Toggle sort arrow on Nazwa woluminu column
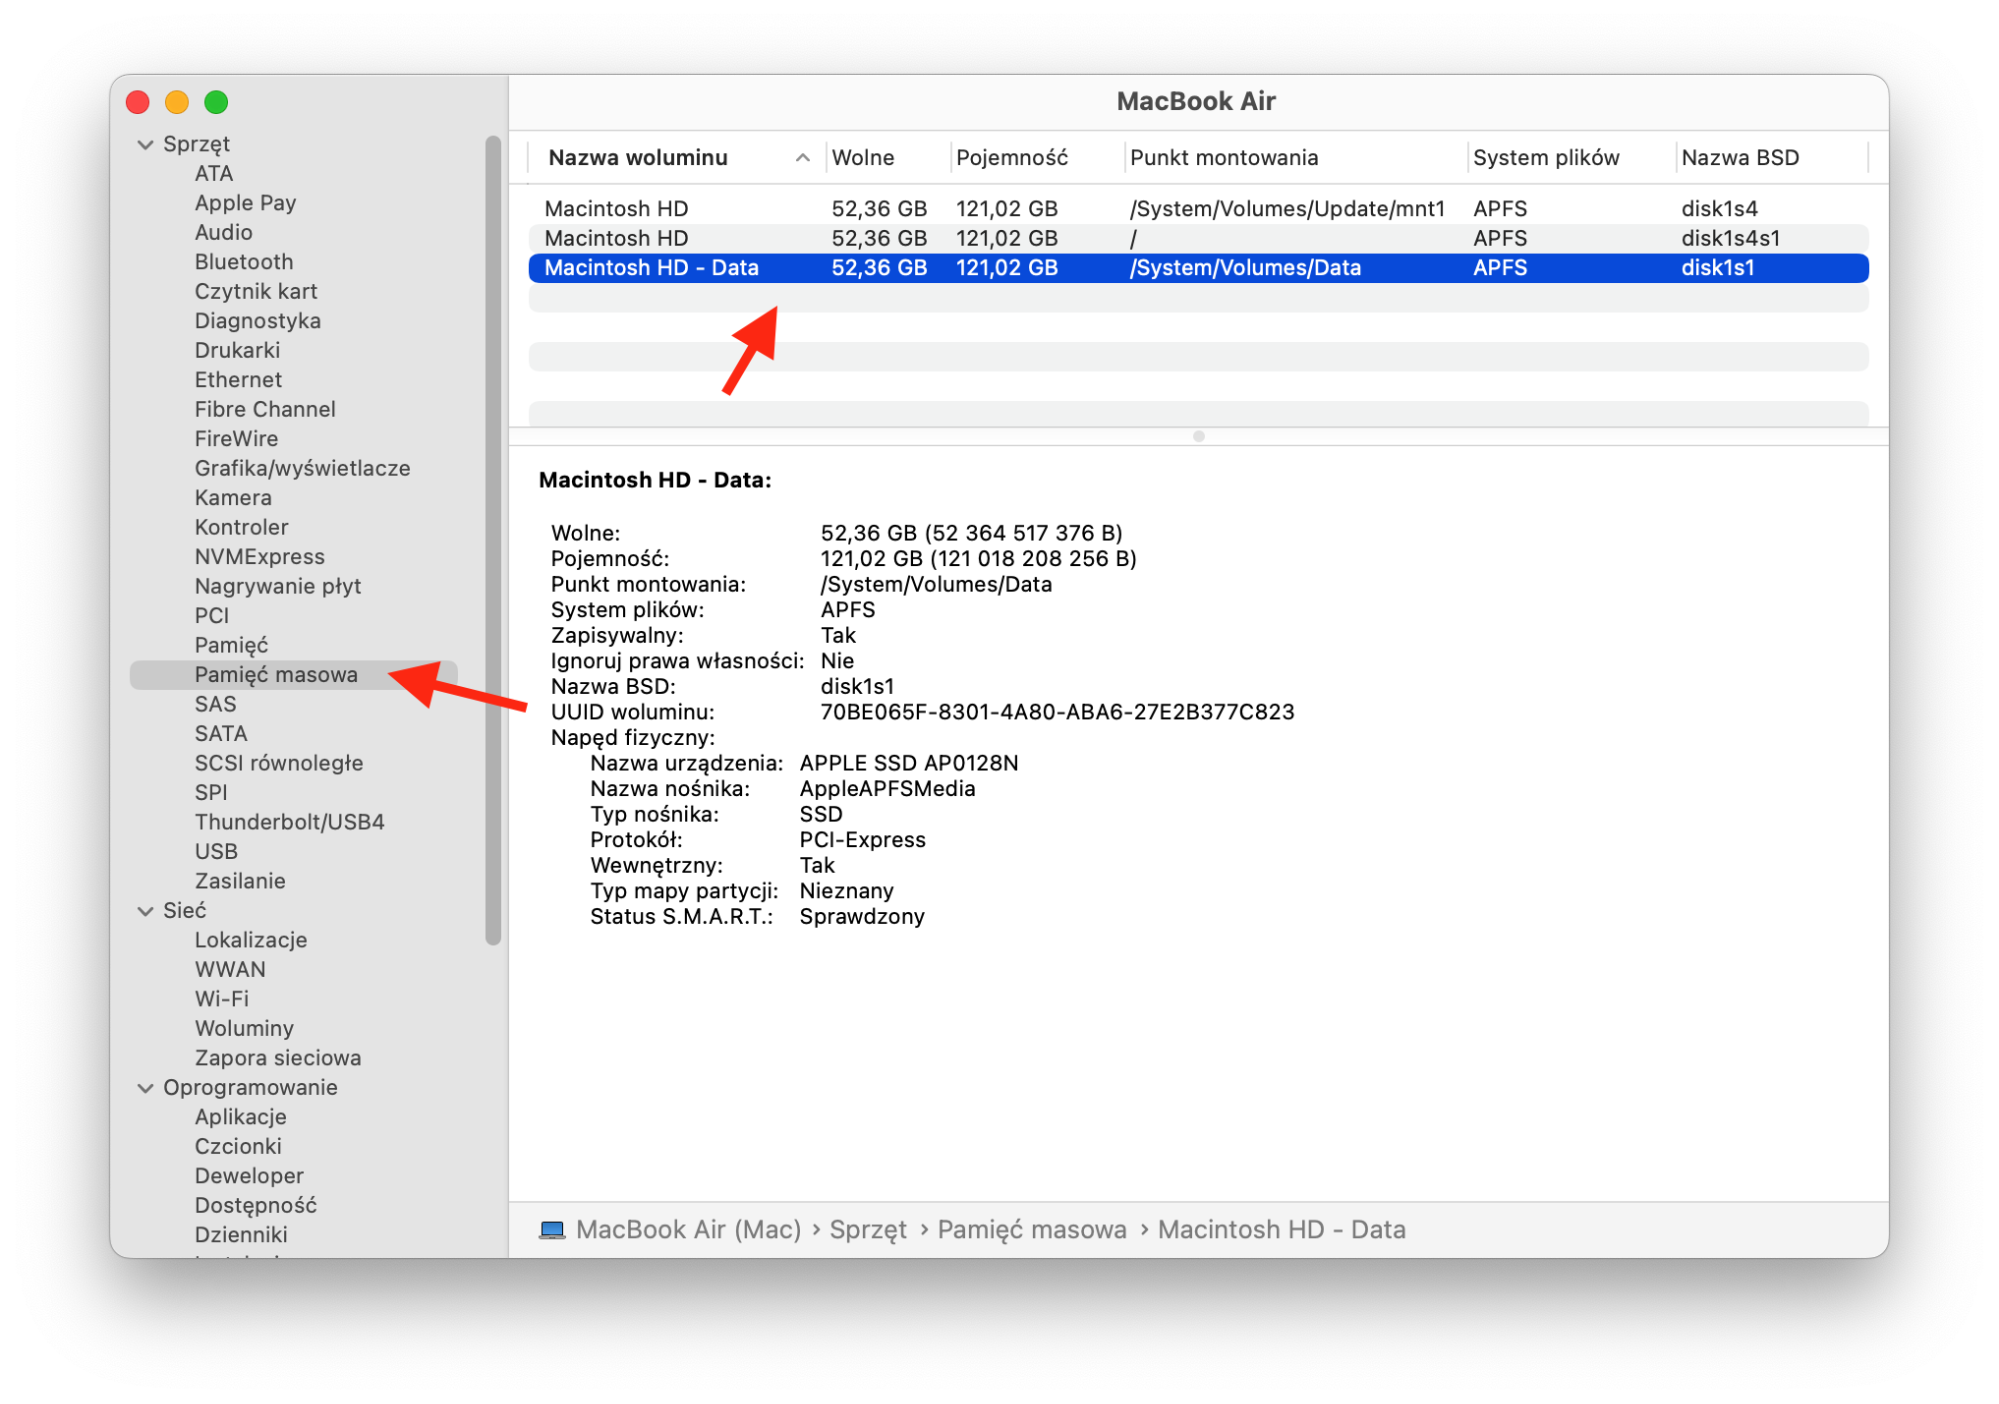 (x=802, y=158)
